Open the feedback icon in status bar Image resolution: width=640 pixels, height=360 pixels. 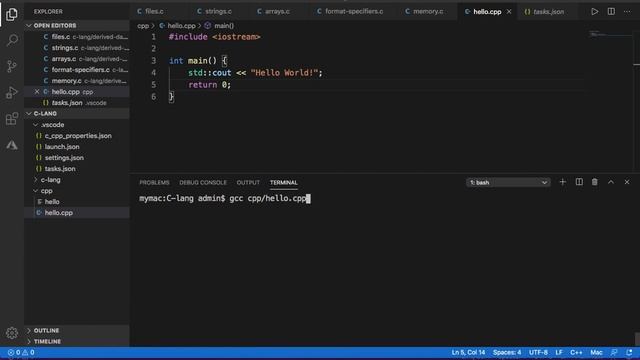point(614,352)
